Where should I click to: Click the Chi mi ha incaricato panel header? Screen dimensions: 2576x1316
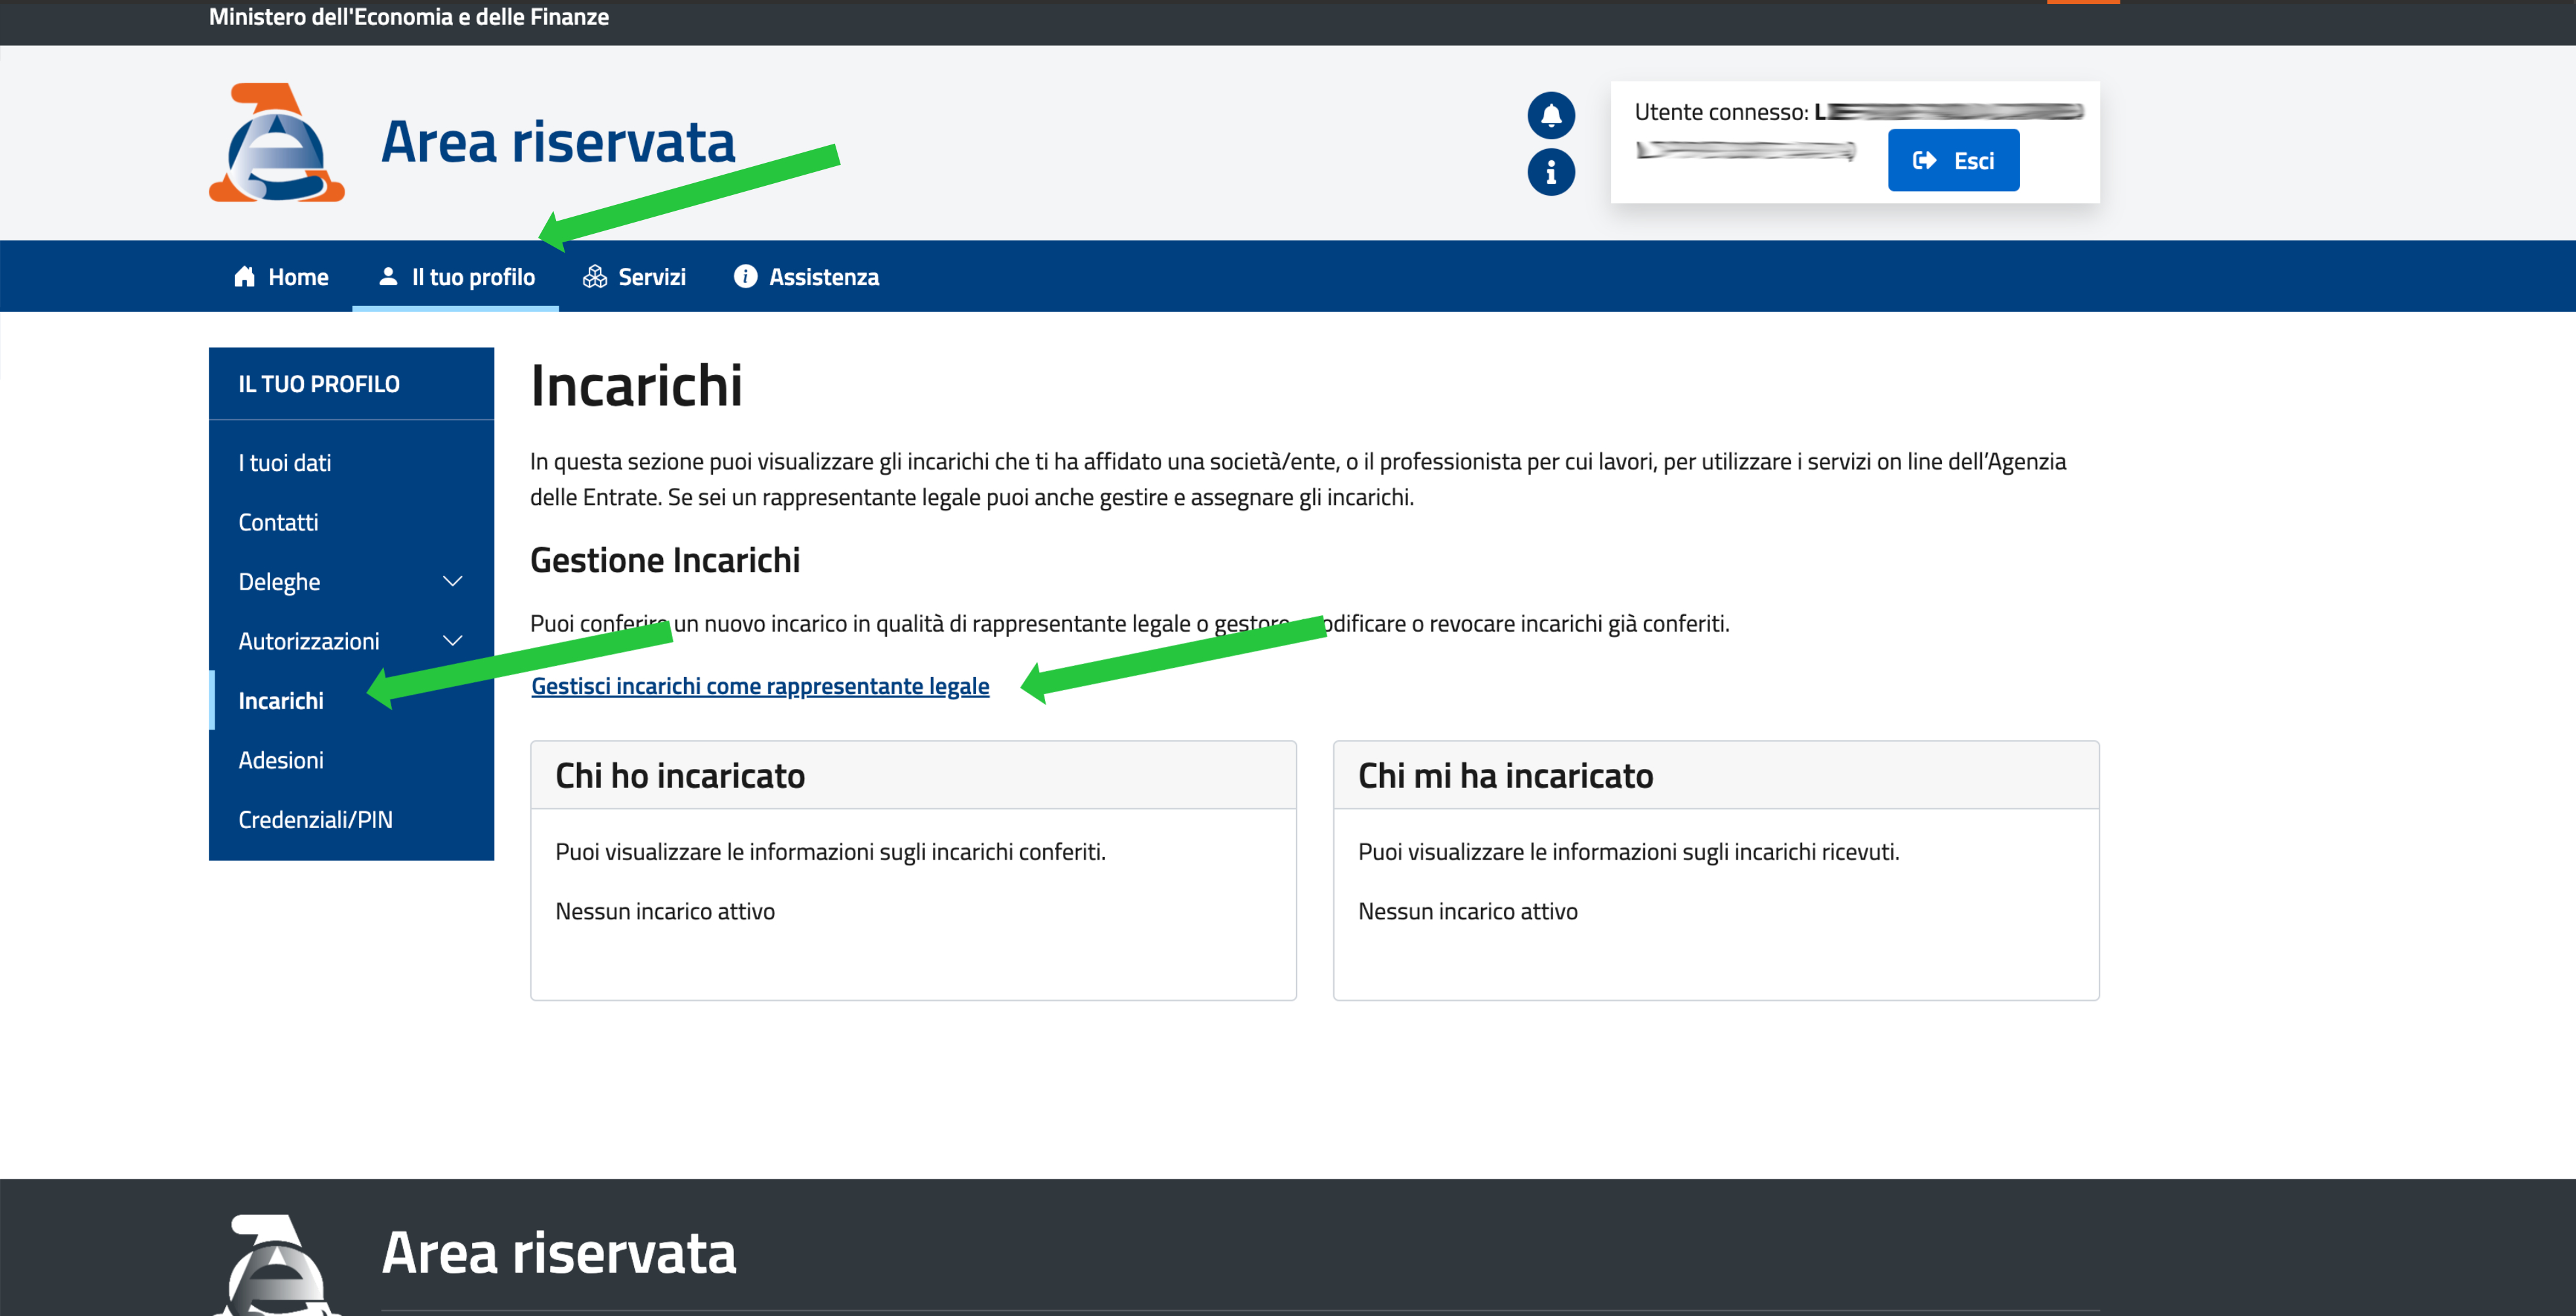1505,776
